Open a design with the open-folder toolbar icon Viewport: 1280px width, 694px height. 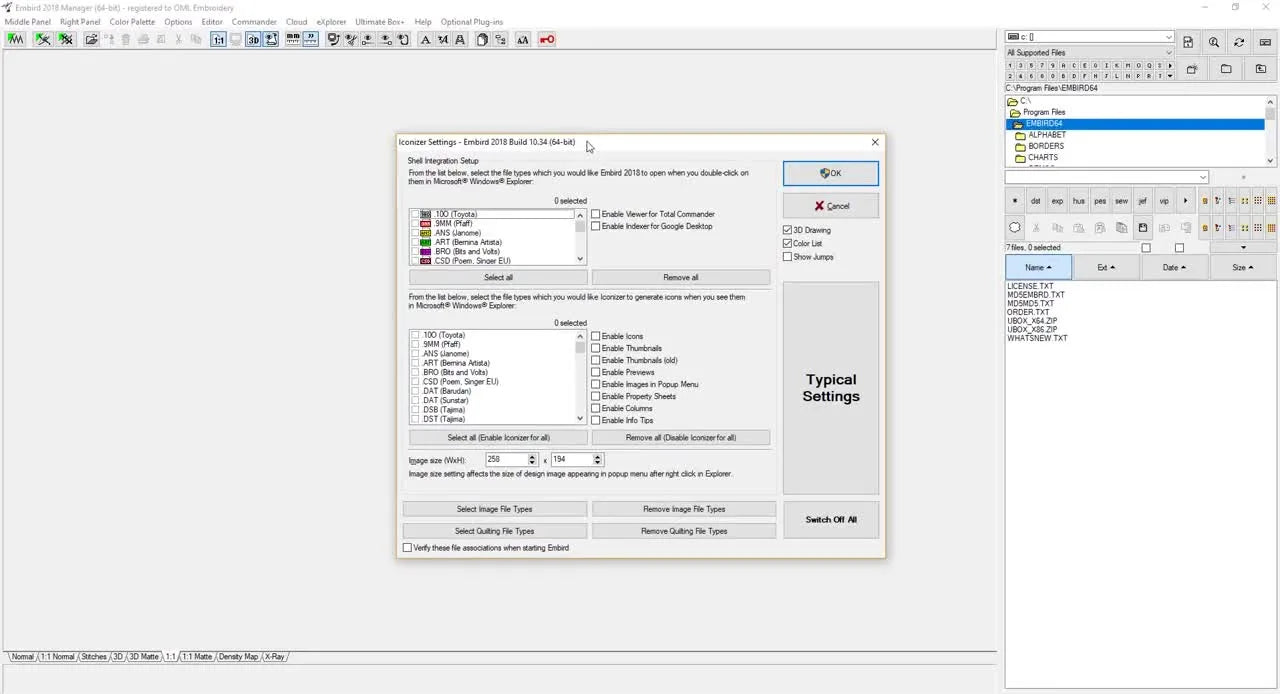point(92,40)
